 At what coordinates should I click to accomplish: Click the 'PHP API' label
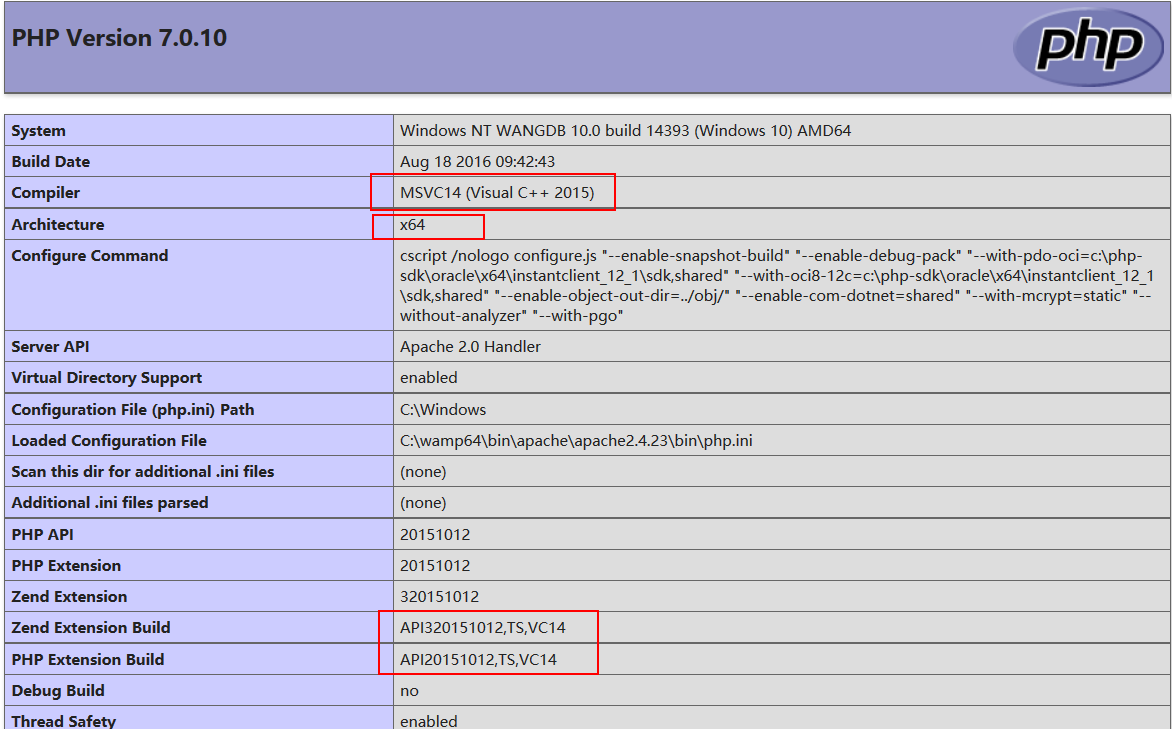click(x=43, y=535)
